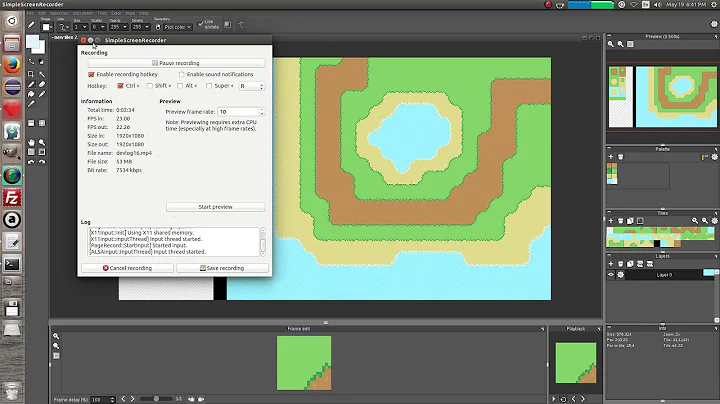Open Layer 0 settings gear
The image size is (720, 404).
point(621,275)
